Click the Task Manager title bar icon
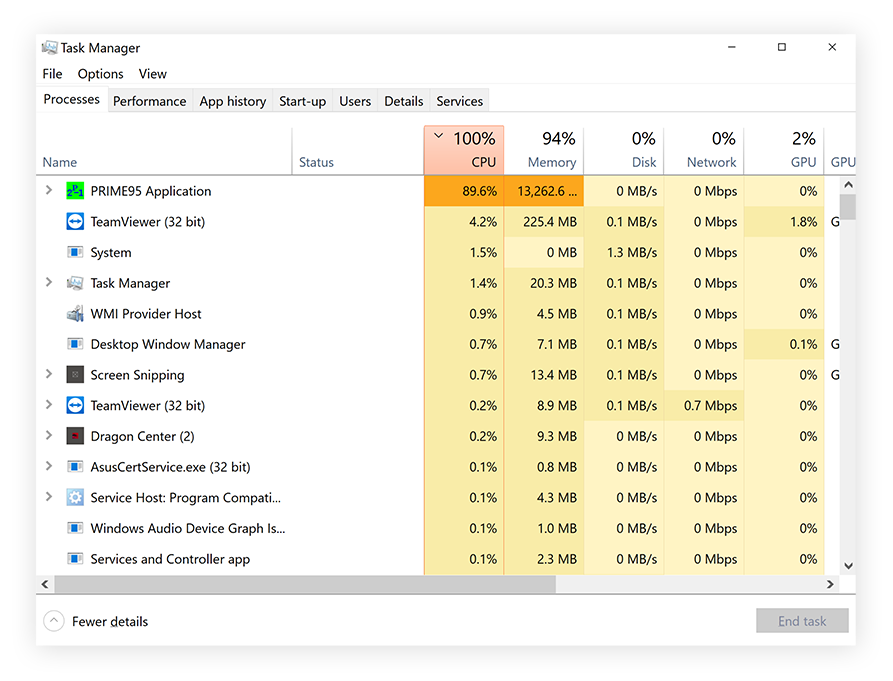Viewport: 893px width, 681px height. tap(50, 47)
